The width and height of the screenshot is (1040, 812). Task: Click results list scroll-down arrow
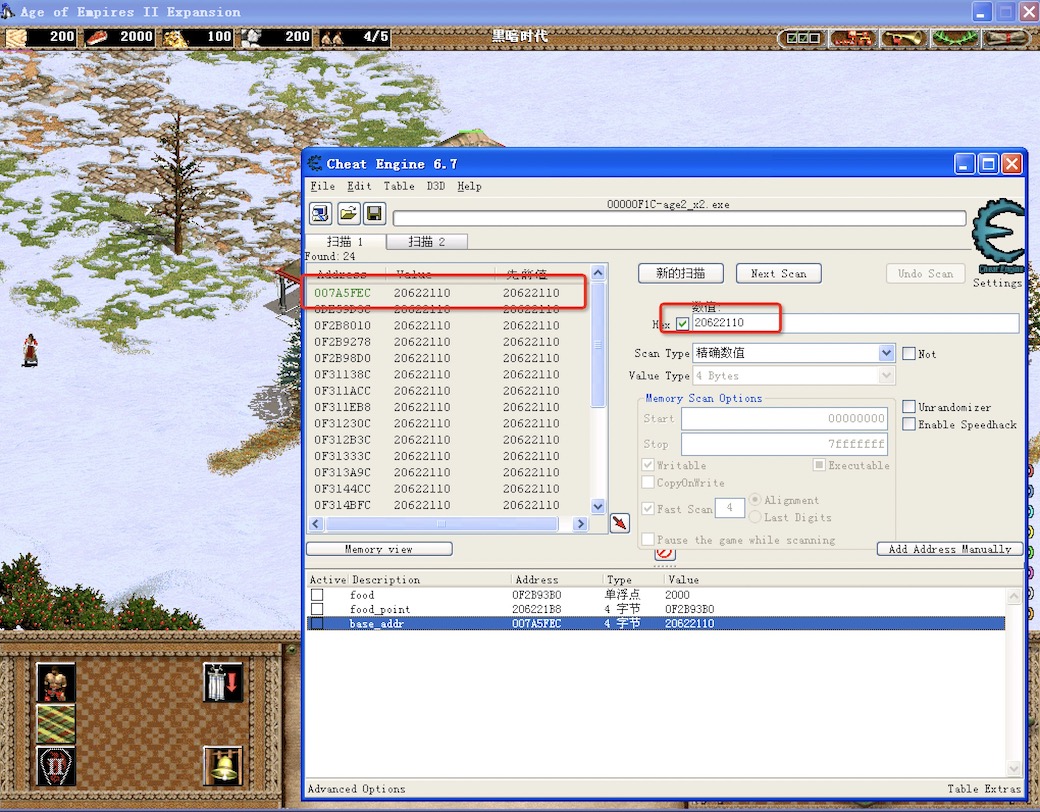(x=598, y=506)
